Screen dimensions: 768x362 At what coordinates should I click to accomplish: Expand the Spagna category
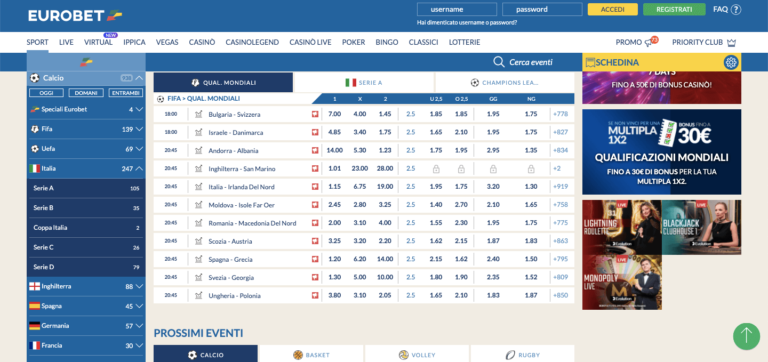pos(139,306)
